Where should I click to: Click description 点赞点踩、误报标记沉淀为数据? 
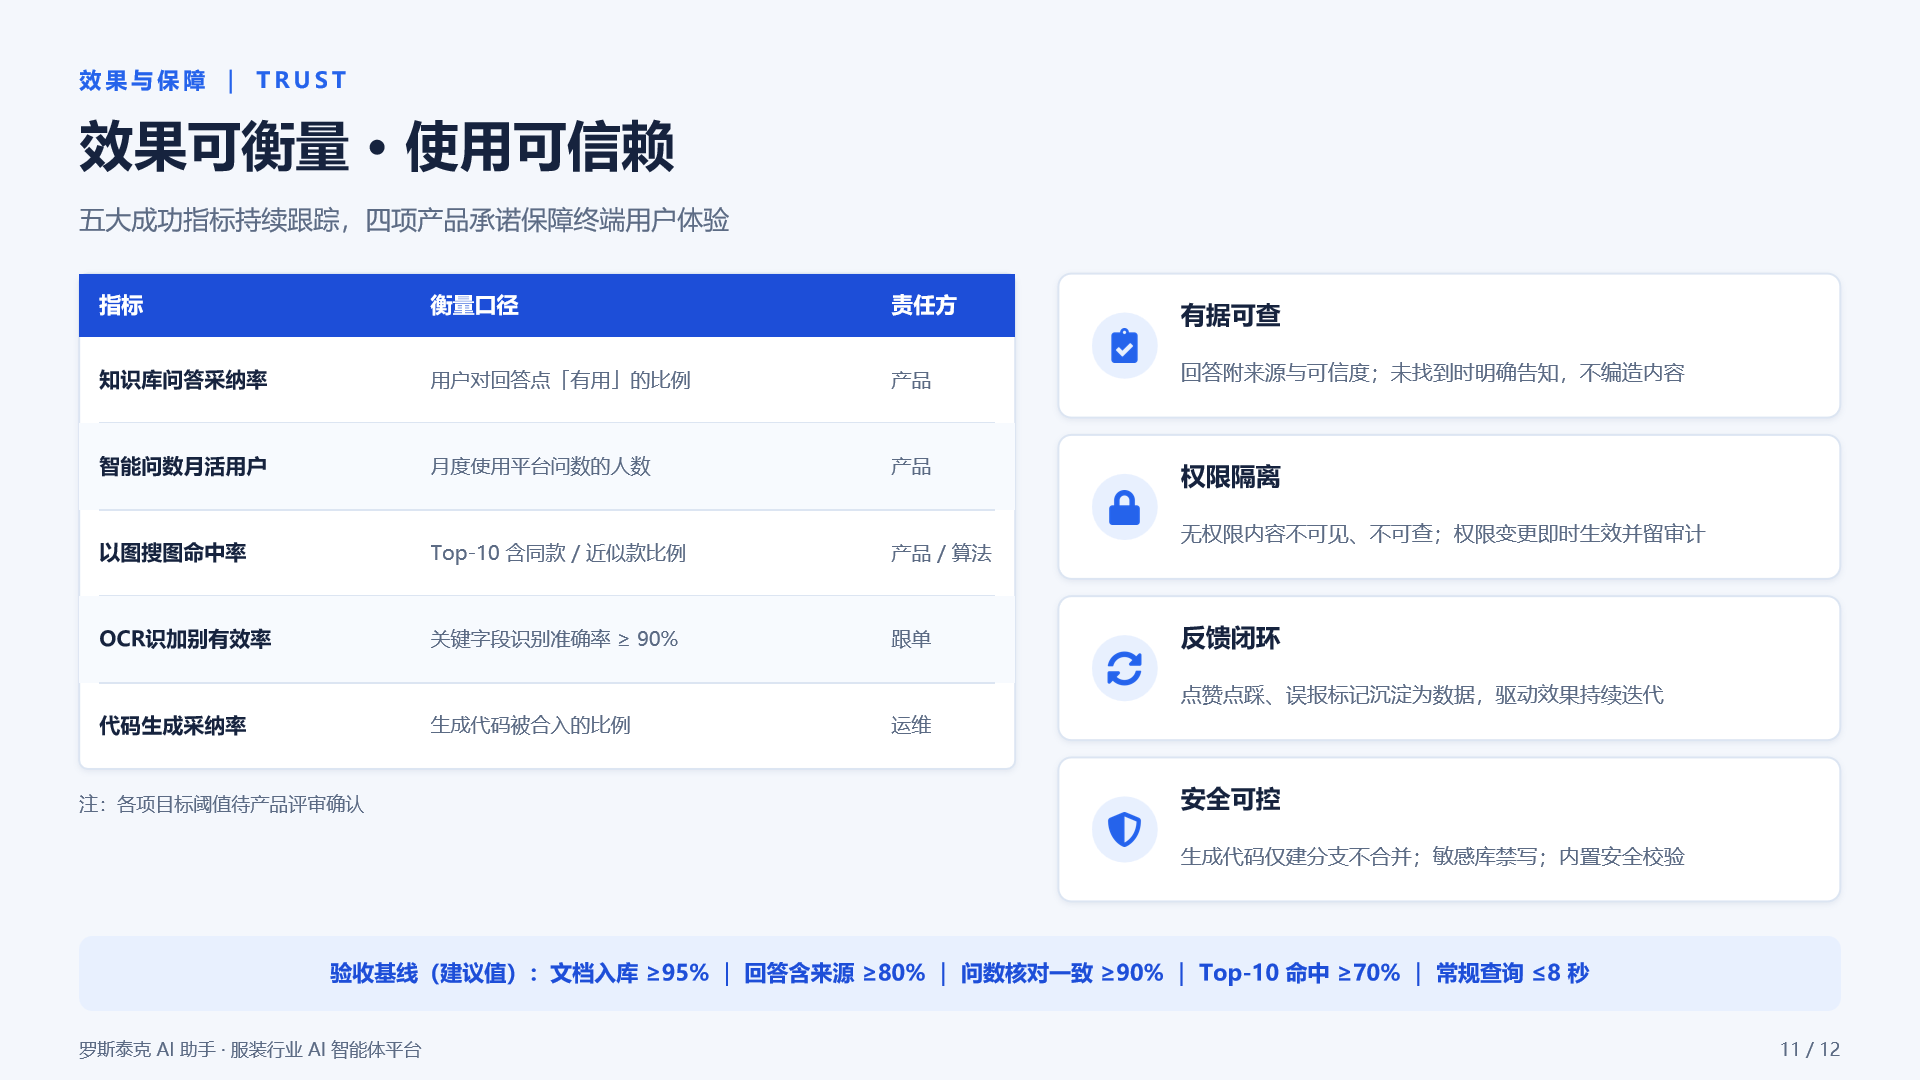(x=1327, y=695)
